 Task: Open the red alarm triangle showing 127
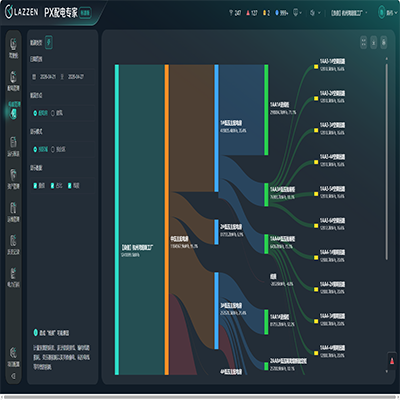click(252, 13)
